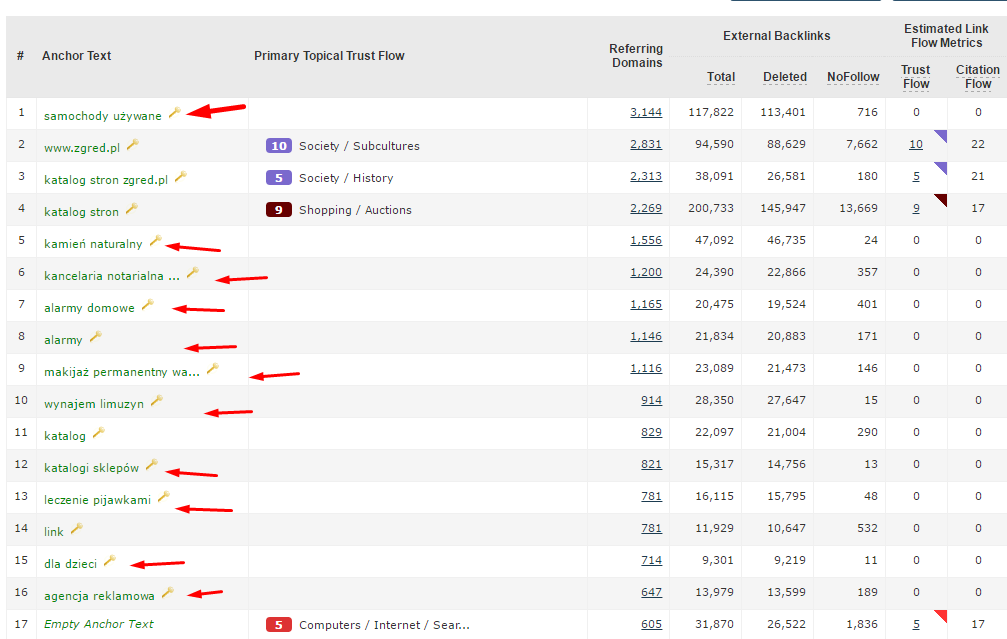Click the key icon beside 'leczenie pijawkami'
Image resolution: width=1007 pixels, height=639 pixels.
tap(164, 496)
